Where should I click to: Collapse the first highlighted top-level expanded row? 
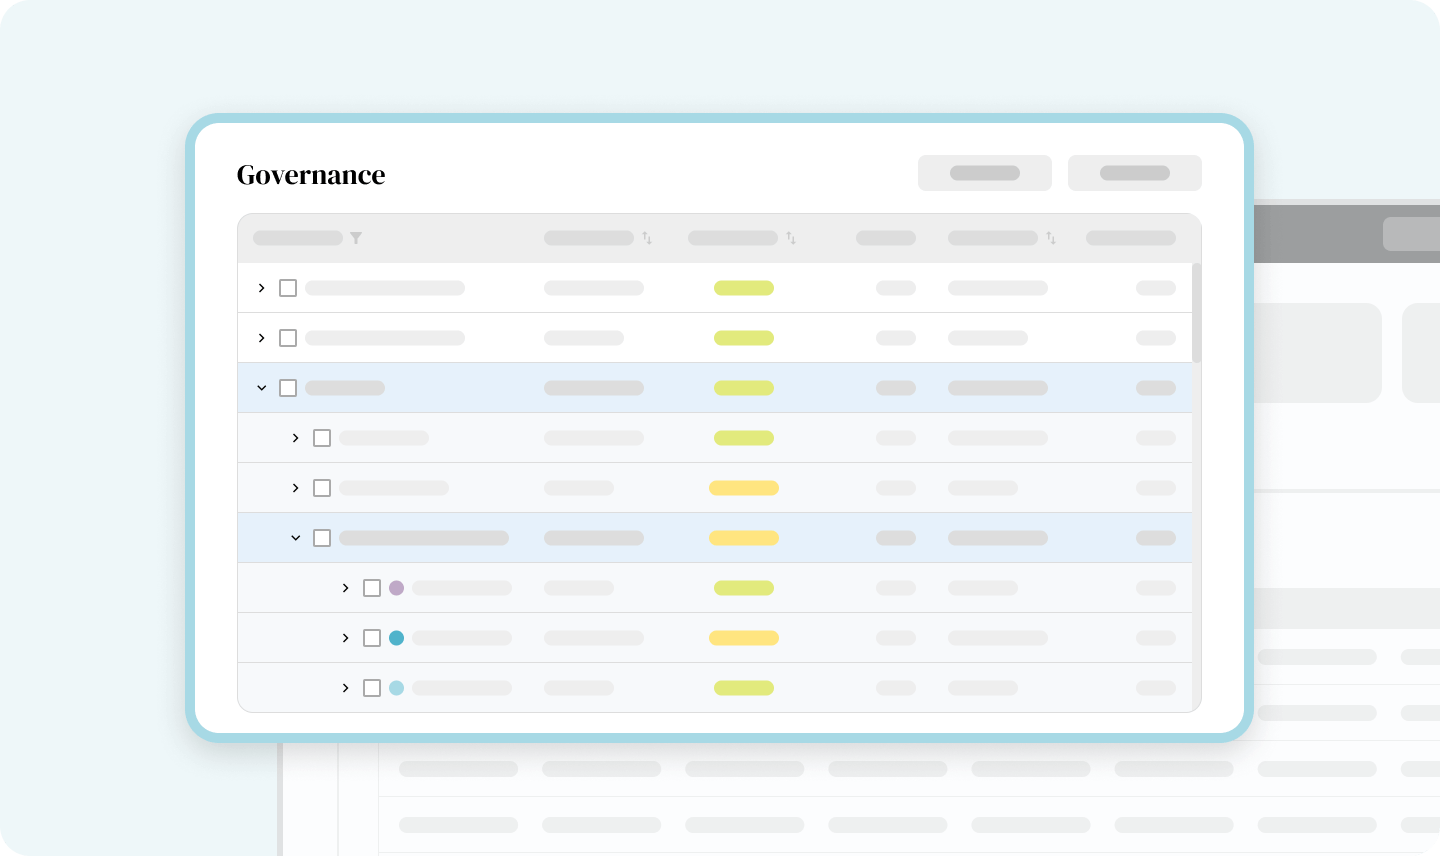262,388
